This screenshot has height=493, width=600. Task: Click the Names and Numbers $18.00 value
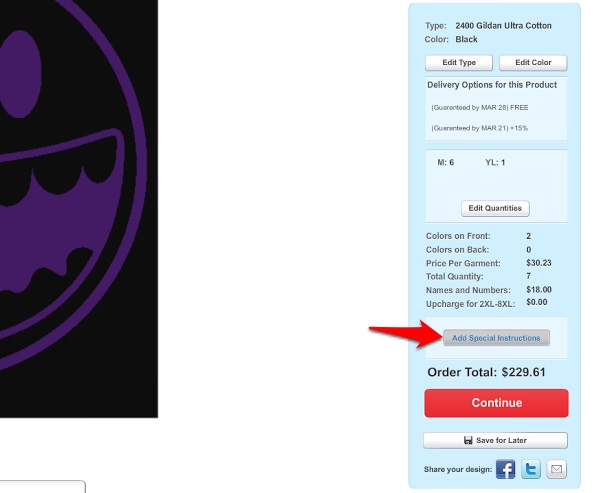[539, 290]
